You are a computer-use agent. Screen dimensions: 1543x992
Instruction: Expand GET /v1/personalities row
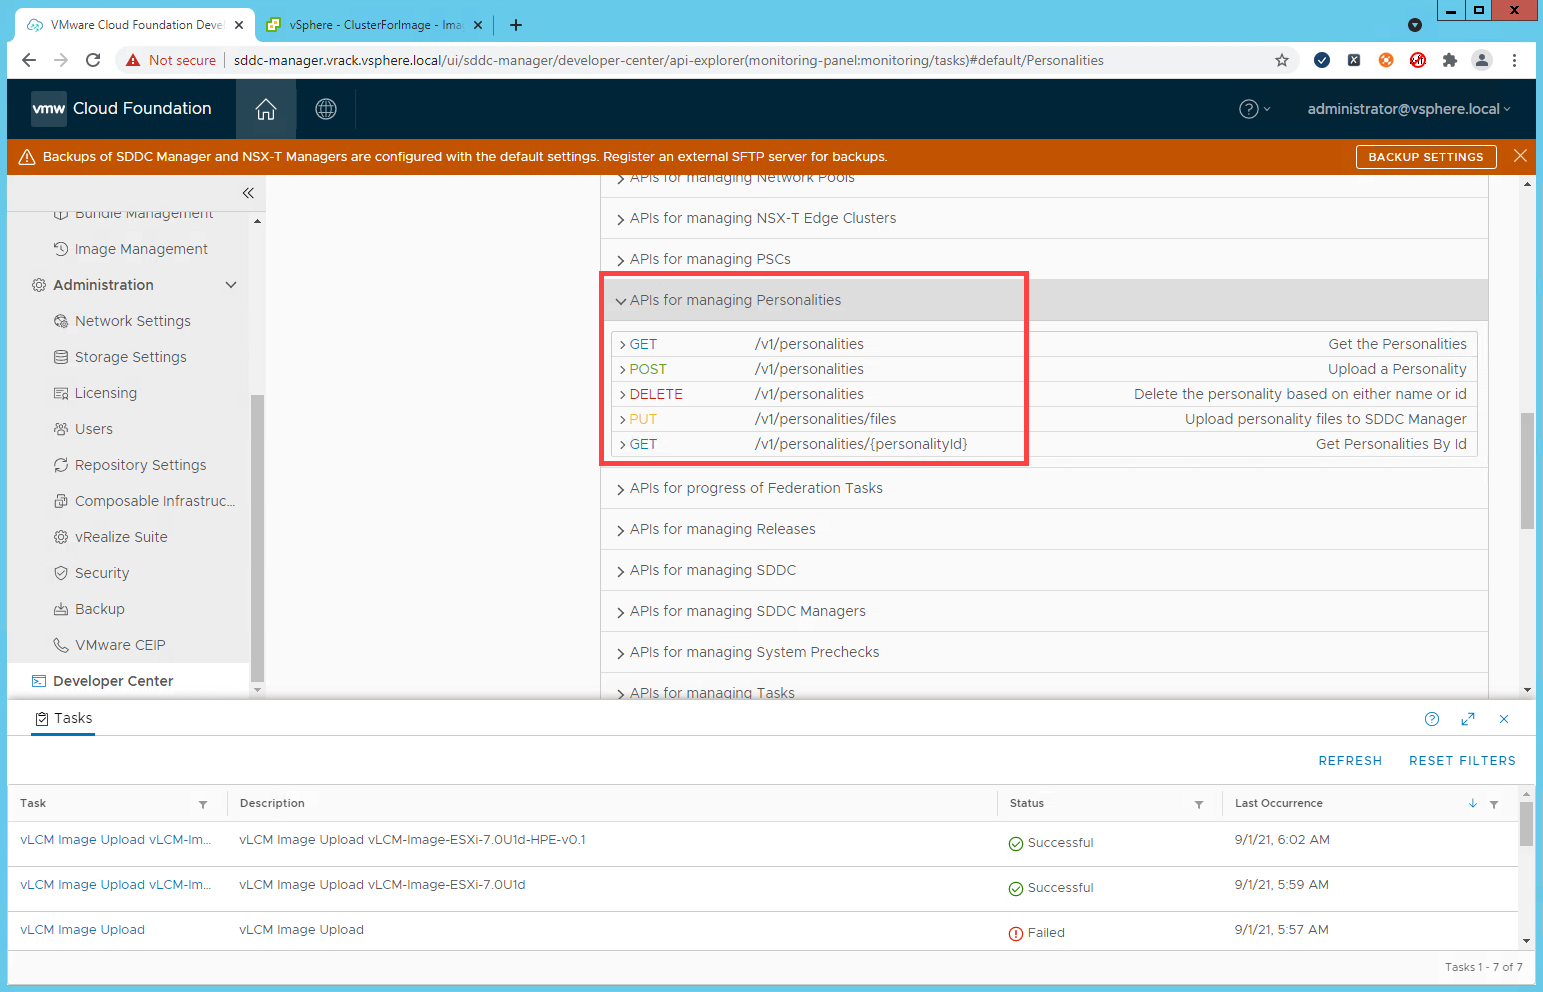(x=1044, y=344)
